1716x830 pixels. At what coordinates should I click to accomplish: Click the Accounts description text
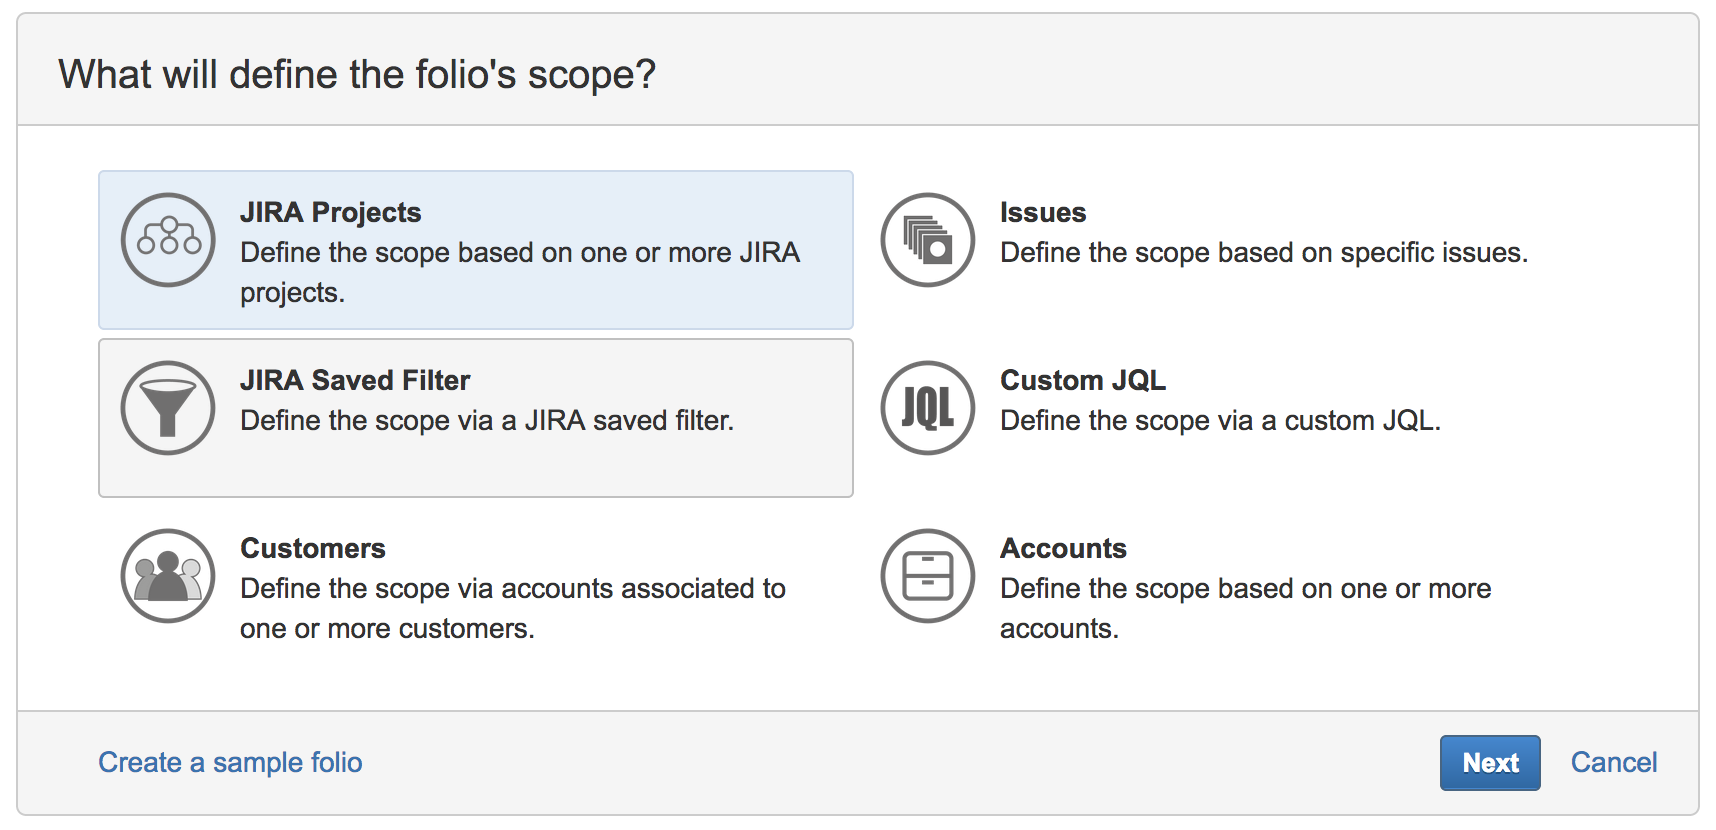[1245, 608]
